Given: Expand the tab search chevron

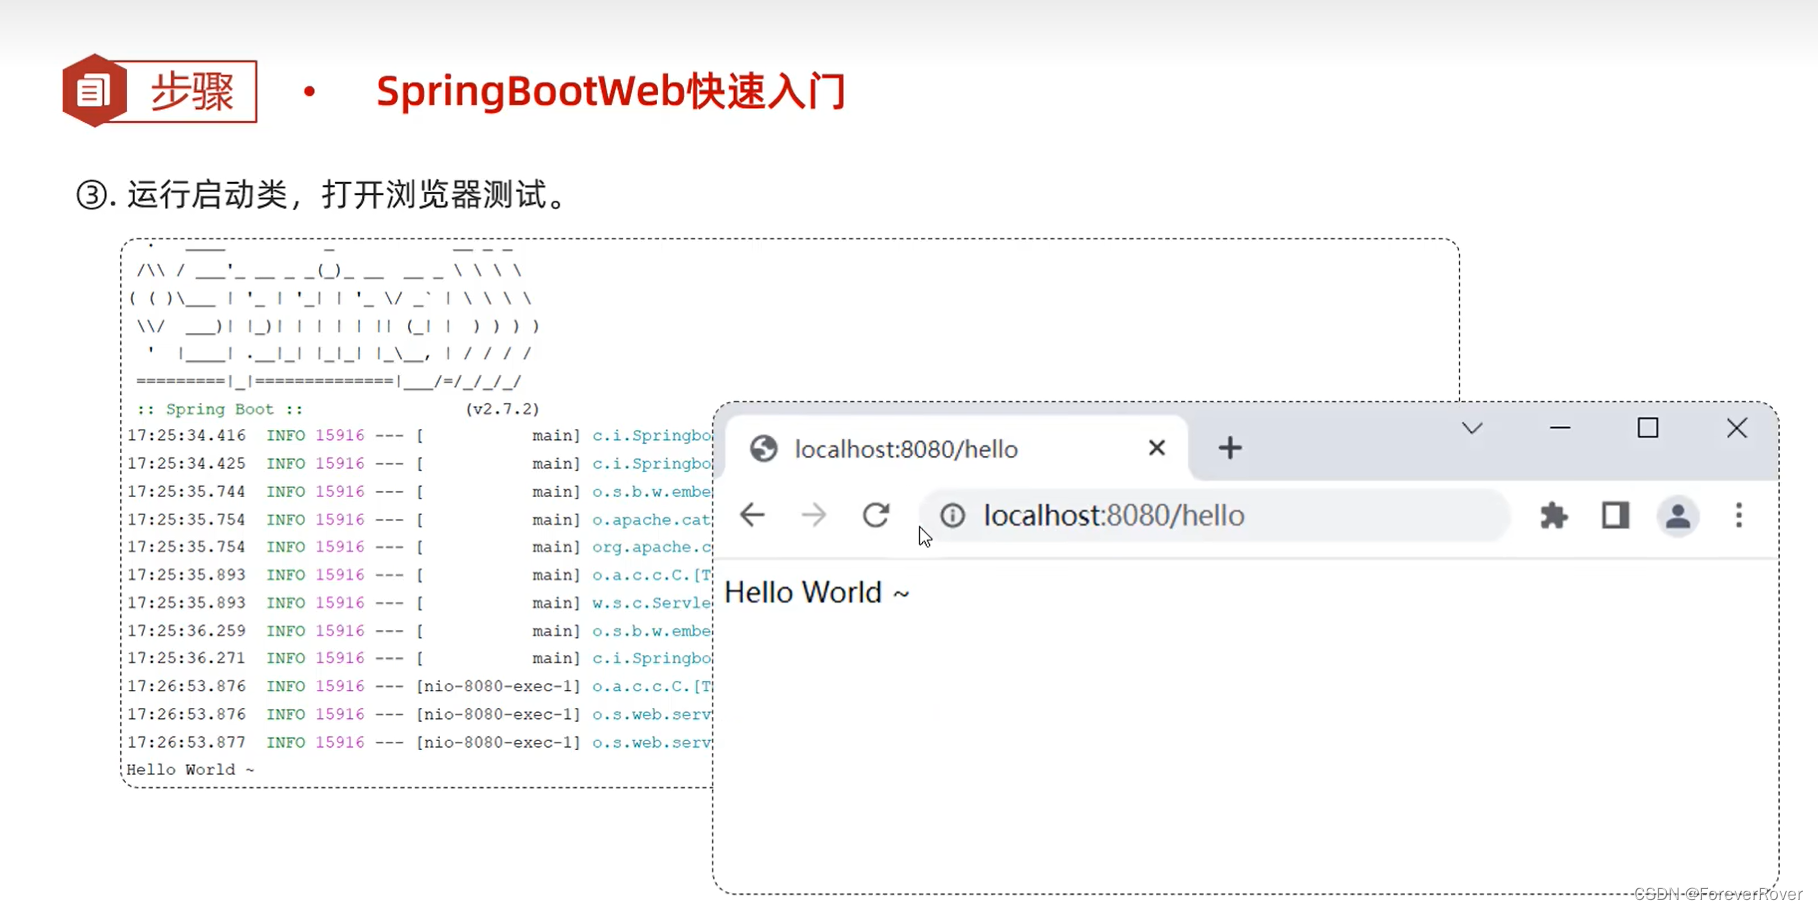Looking at the screenshot, I should (1472, 429).
